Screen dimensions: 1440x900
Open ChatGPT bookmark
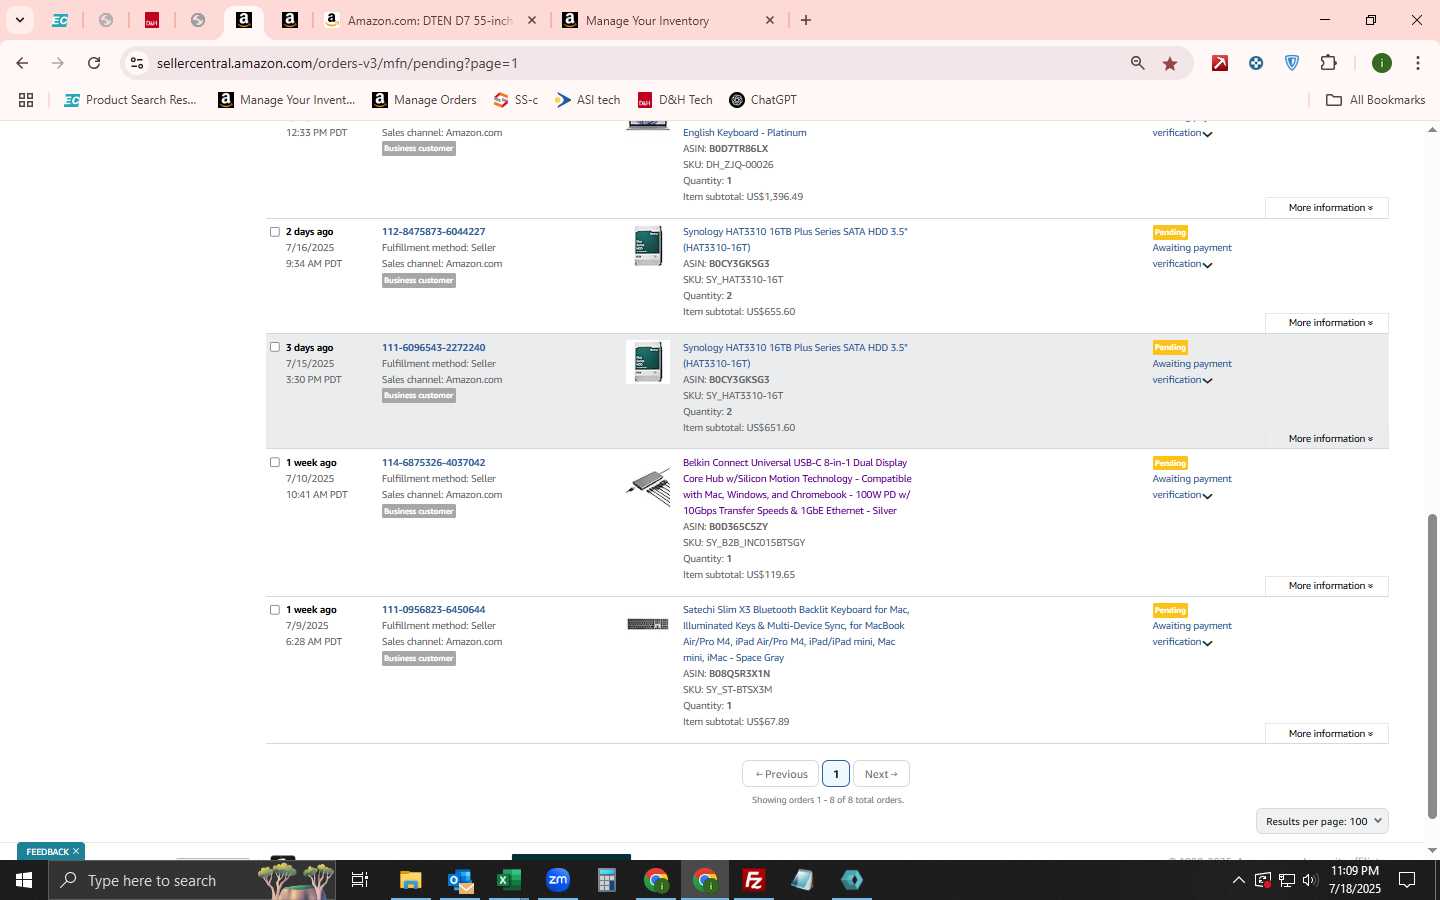pos(763,100)
